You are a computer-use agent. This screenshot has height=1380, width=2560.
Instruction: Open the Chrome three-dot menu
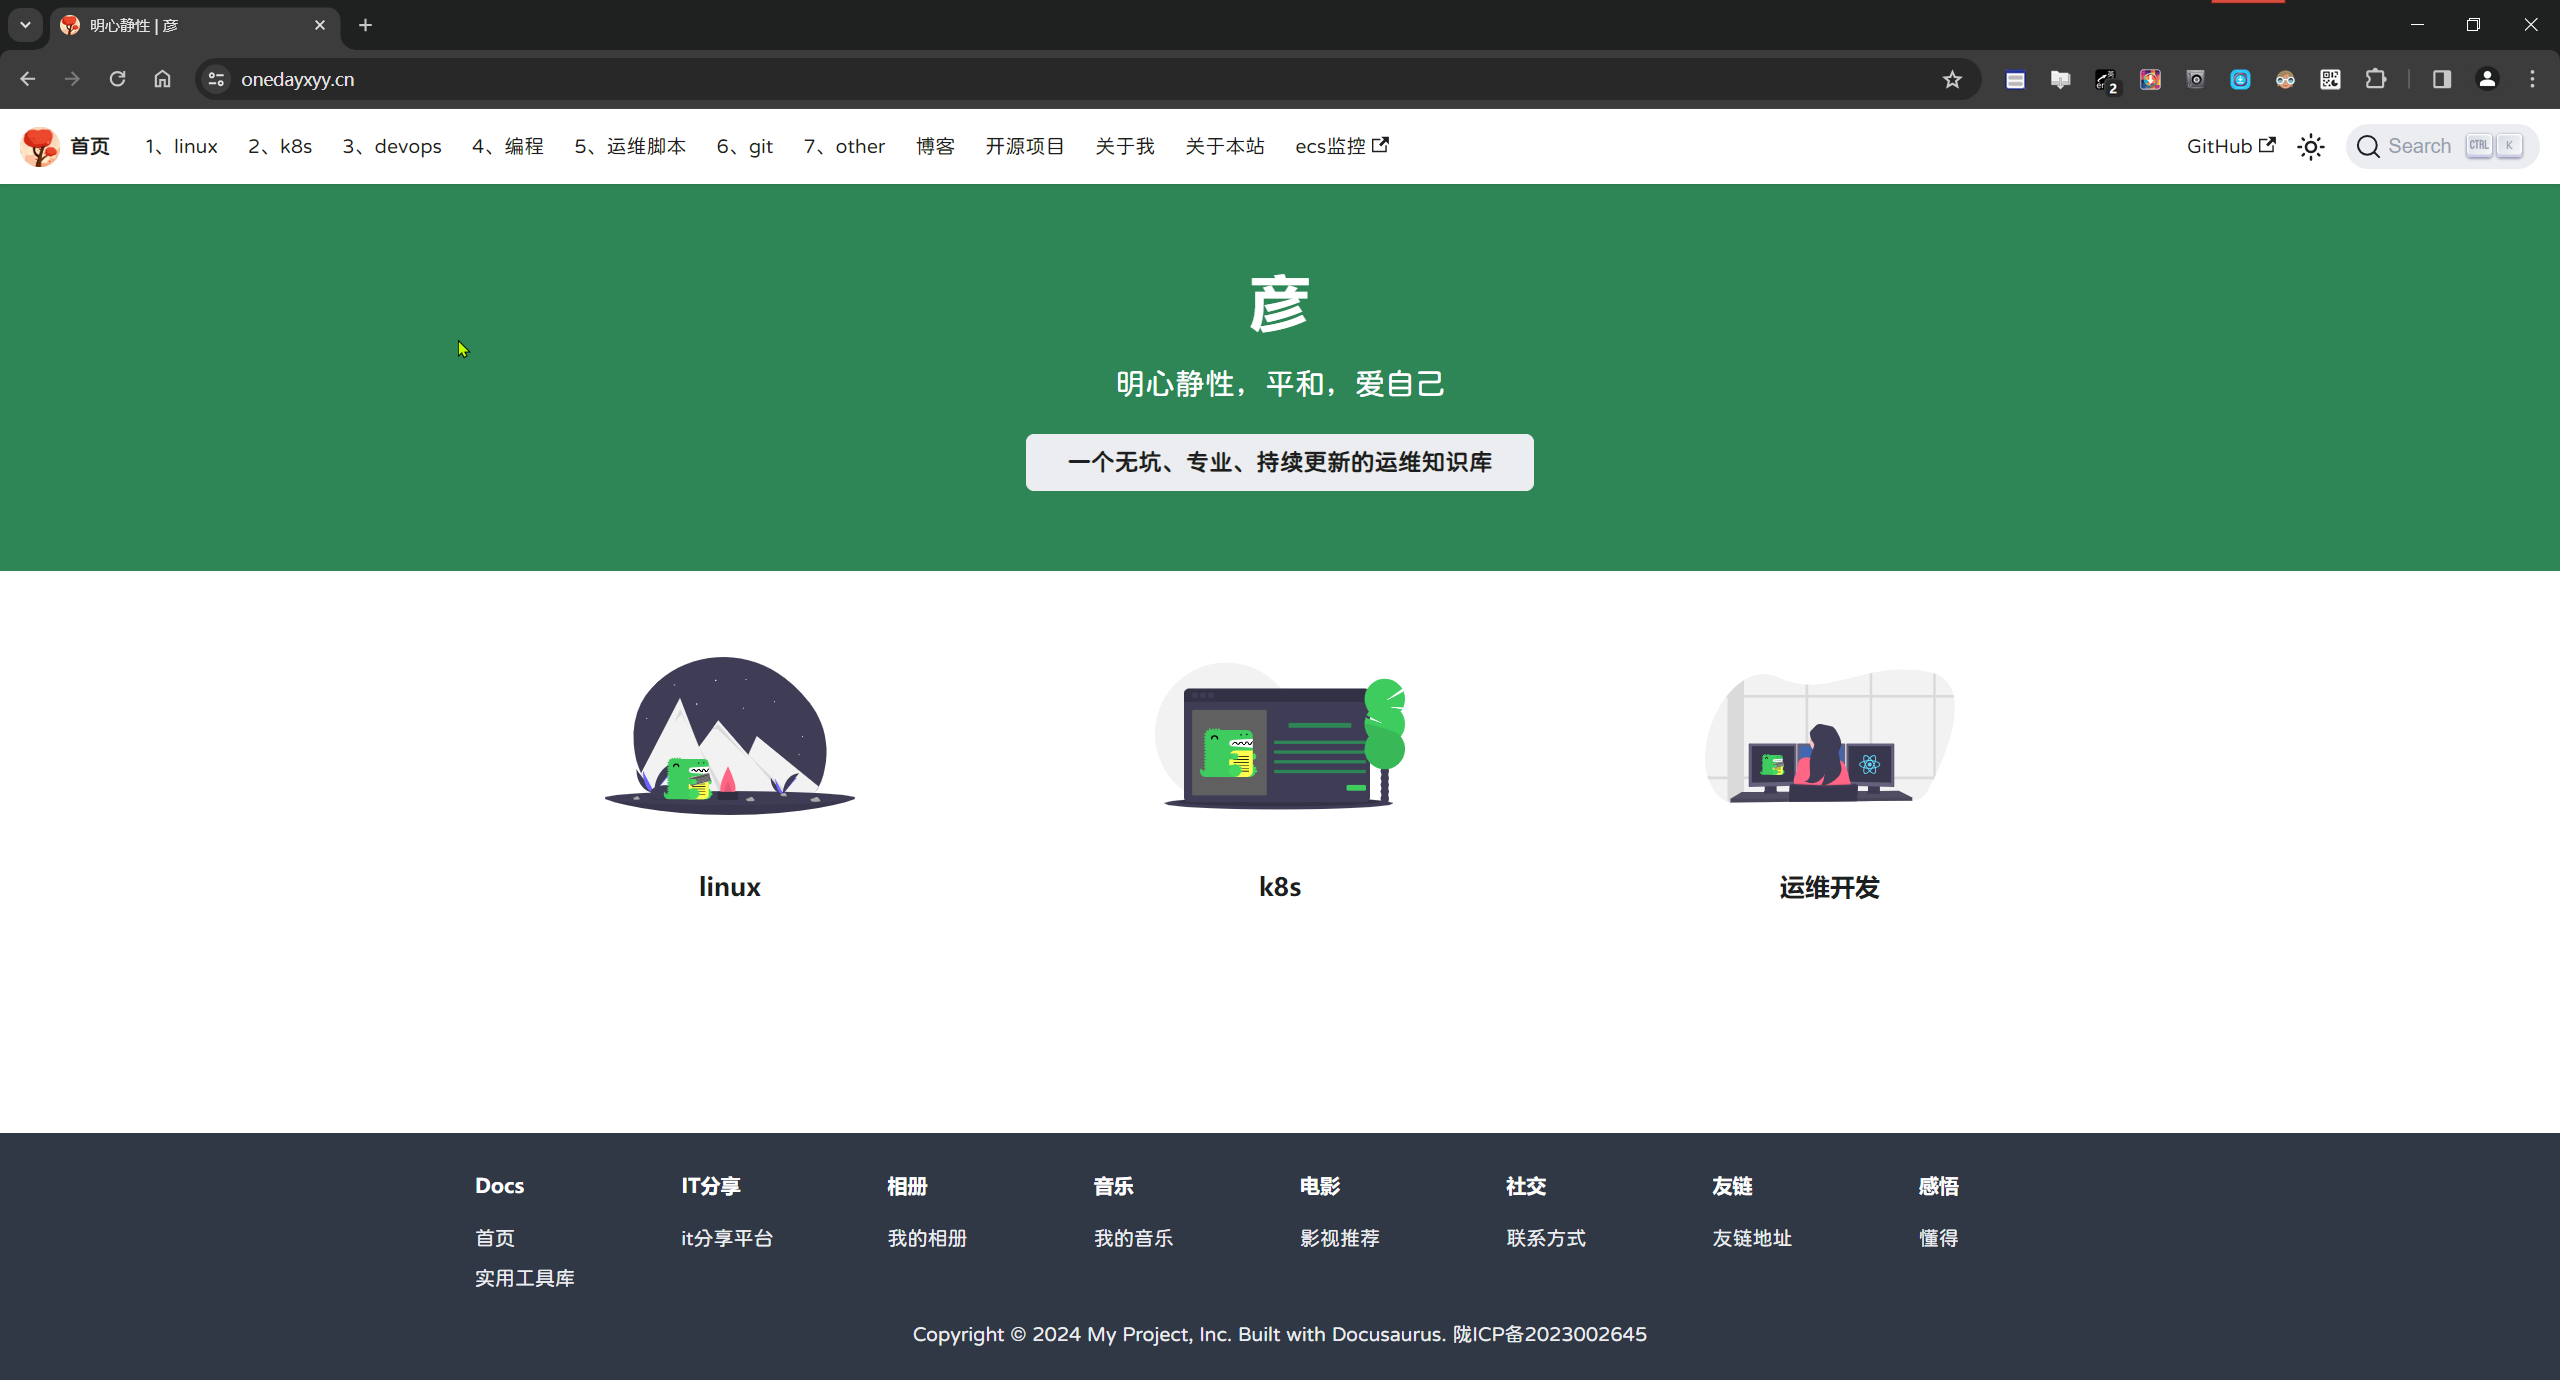click(2532, 79)
